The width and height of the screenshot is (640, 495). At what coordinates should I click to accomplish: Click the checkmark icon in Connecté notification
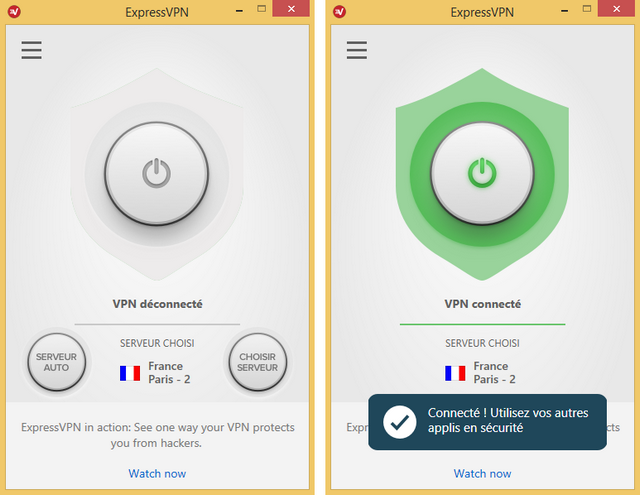400,422
